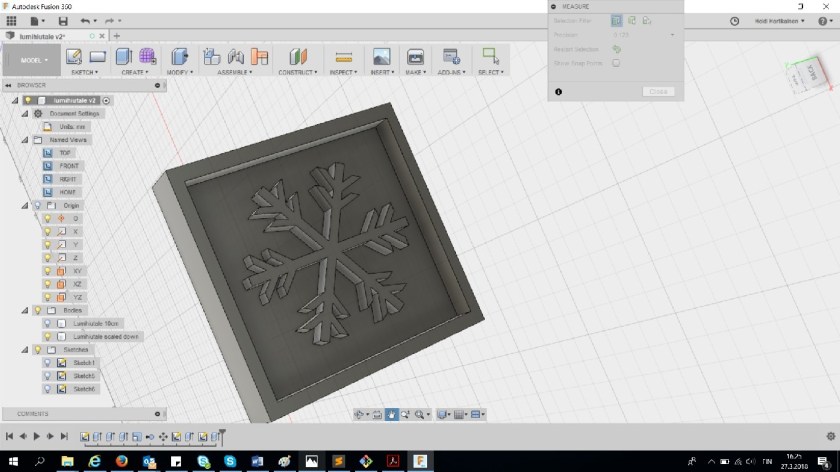Toggle visibility bulb of Bodies folder
The image size is (840, 472).
(37, 310)
